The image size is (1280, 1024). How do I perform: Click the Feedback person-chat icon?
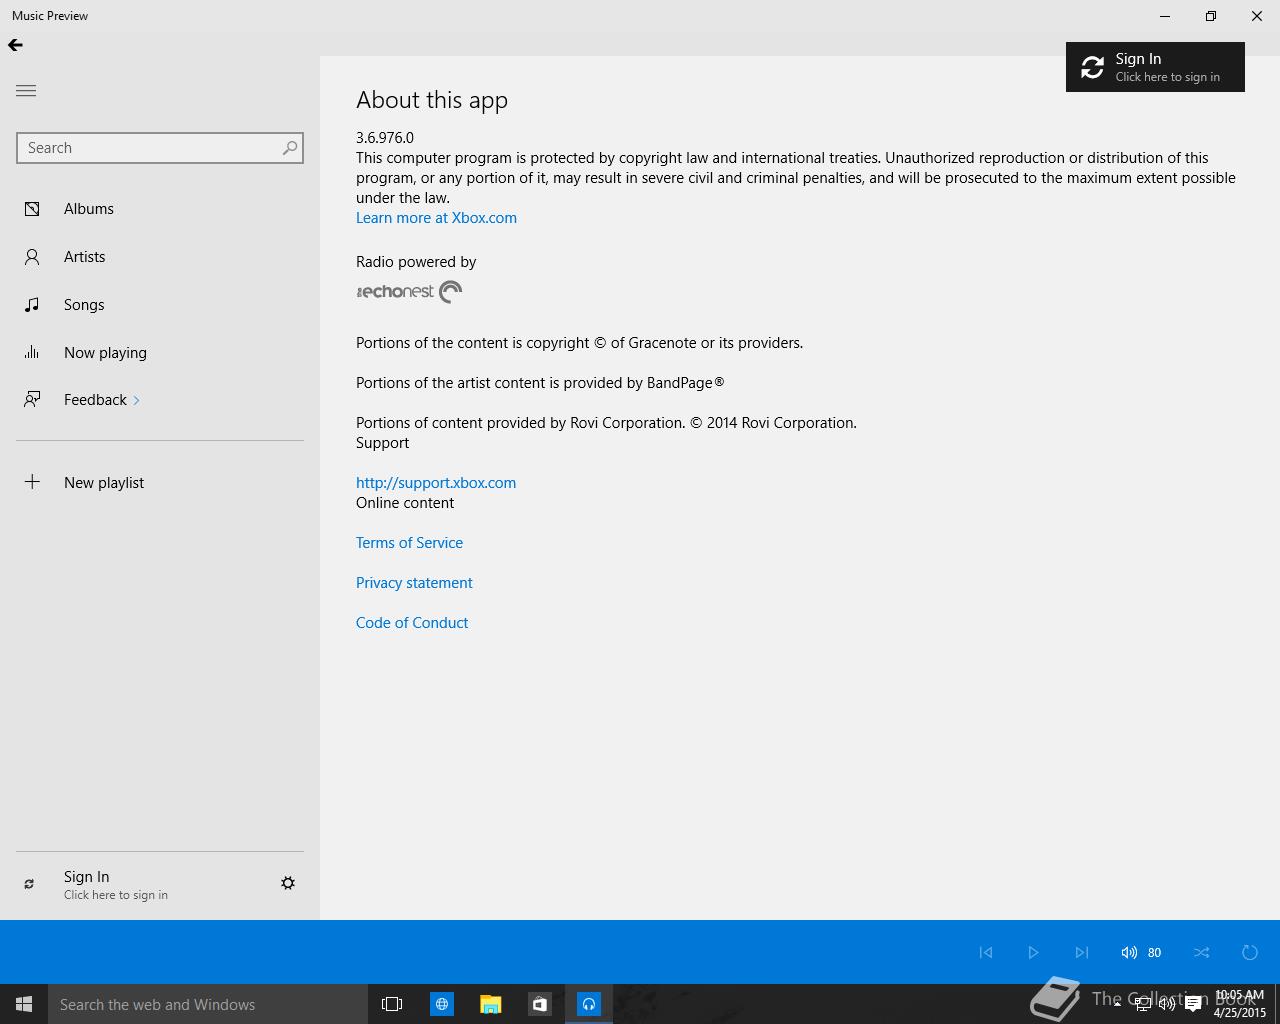pos(32,400)
